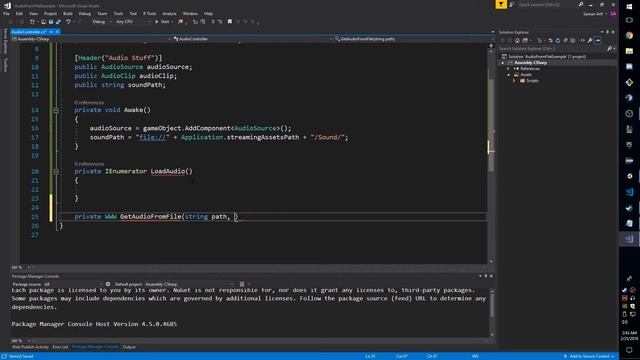Click the references lens above Awake
This screenshot has width=640, height=360.
[89, 102]
